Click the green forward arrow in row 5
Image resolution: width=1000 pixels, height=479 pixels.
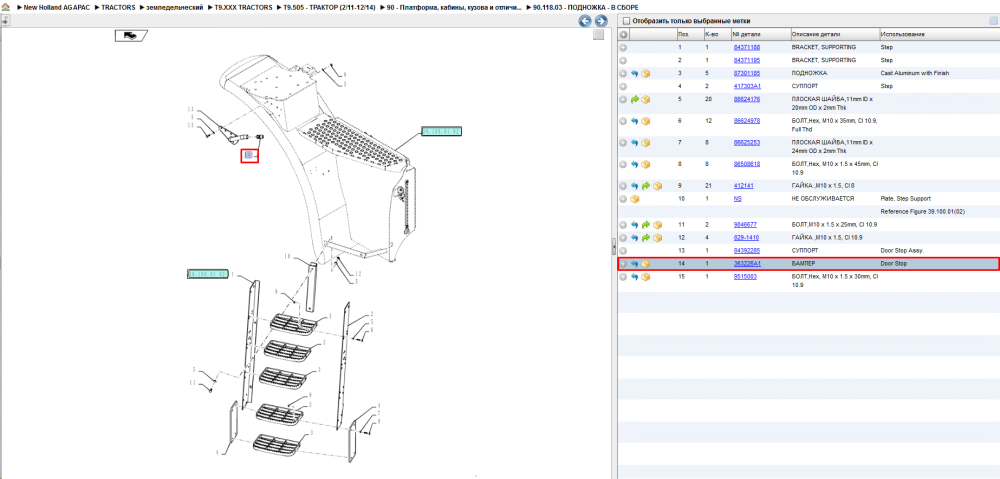tap(635, 99)
